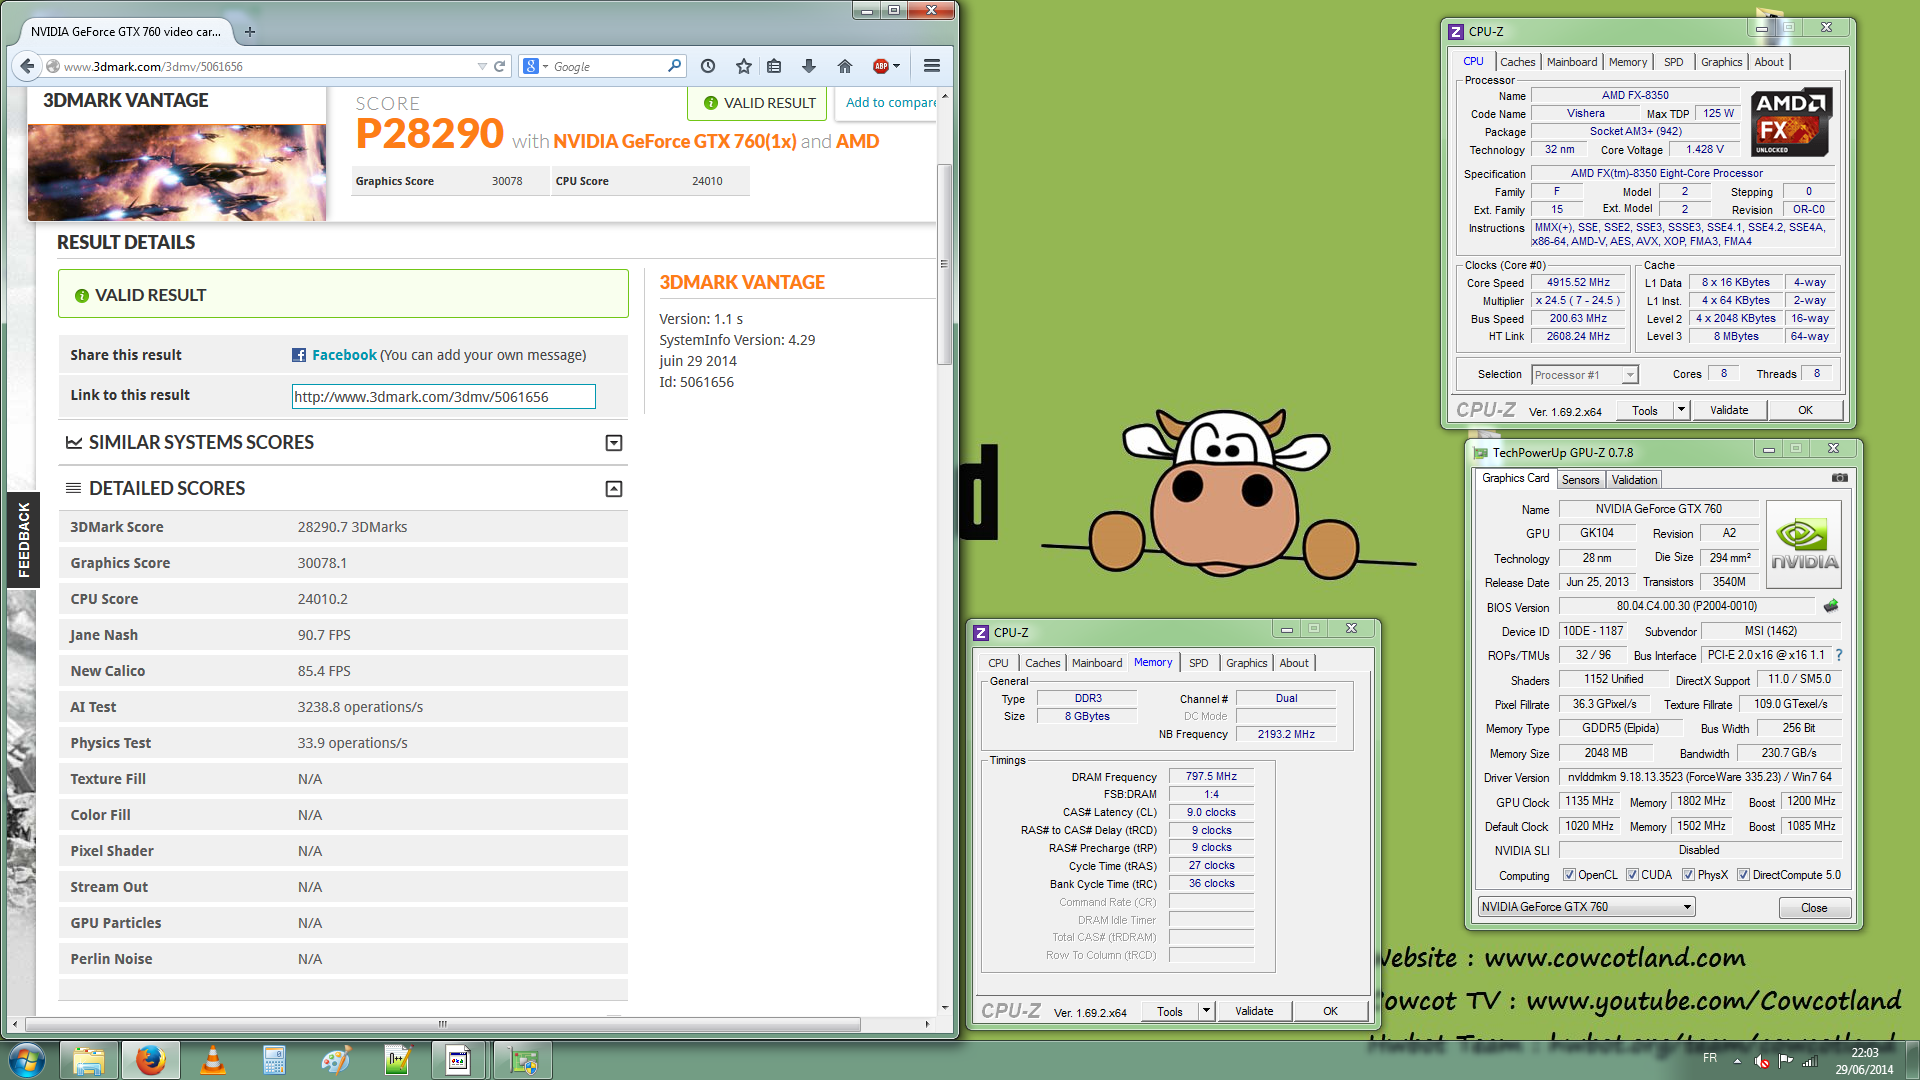Click the clock in system tray

(x=1864, y=1060)
